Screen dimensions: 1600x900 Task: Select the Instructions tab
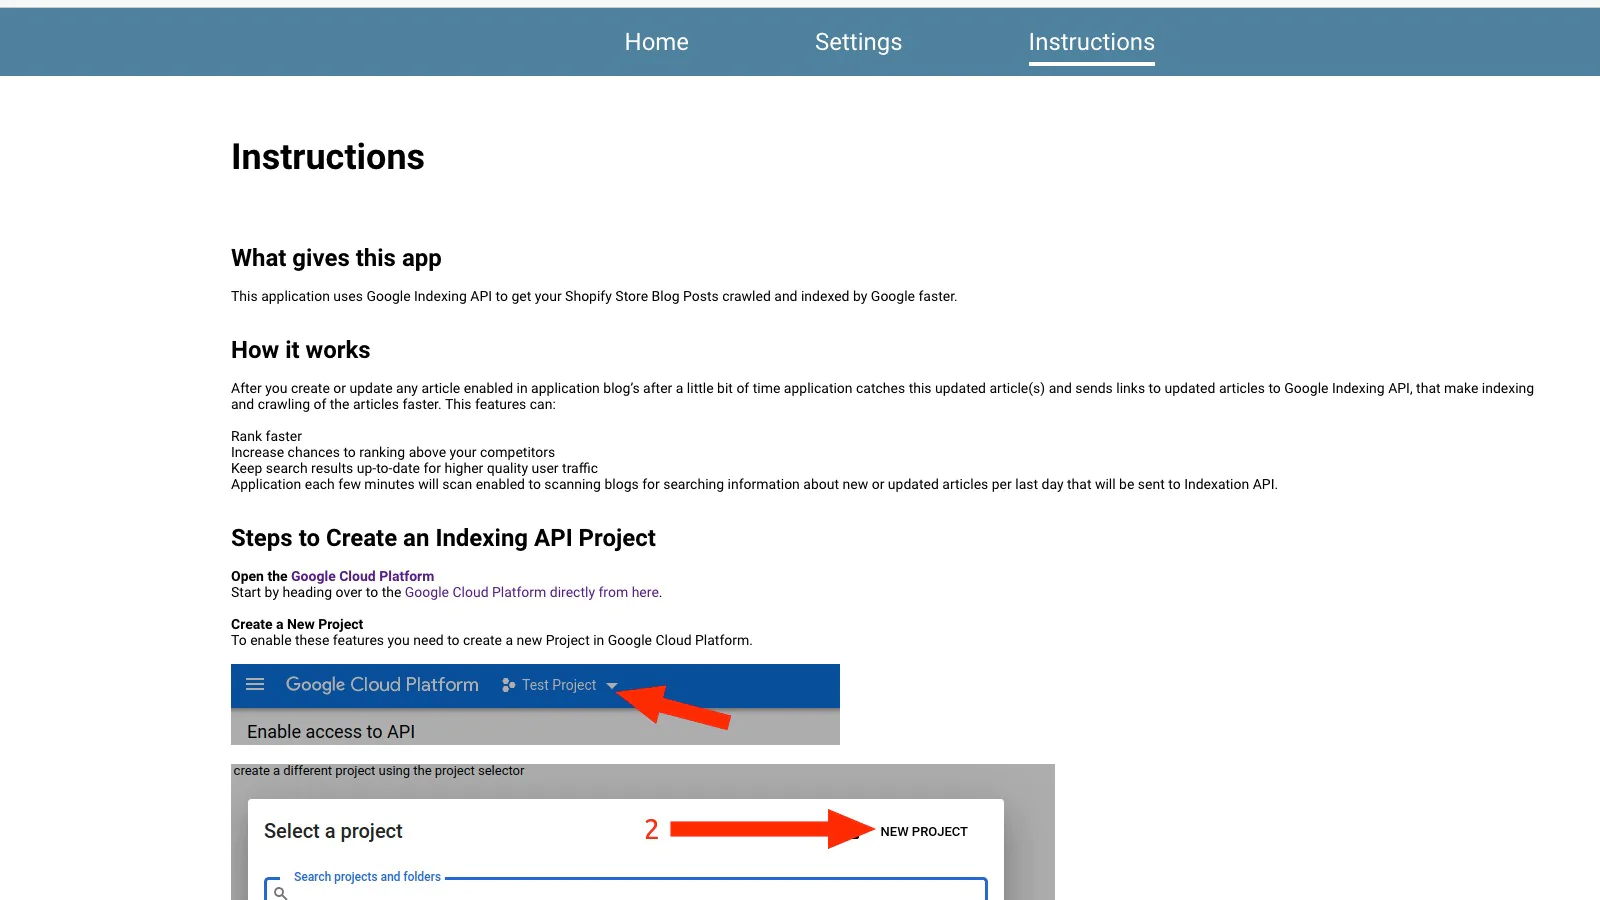point(1091,42)
